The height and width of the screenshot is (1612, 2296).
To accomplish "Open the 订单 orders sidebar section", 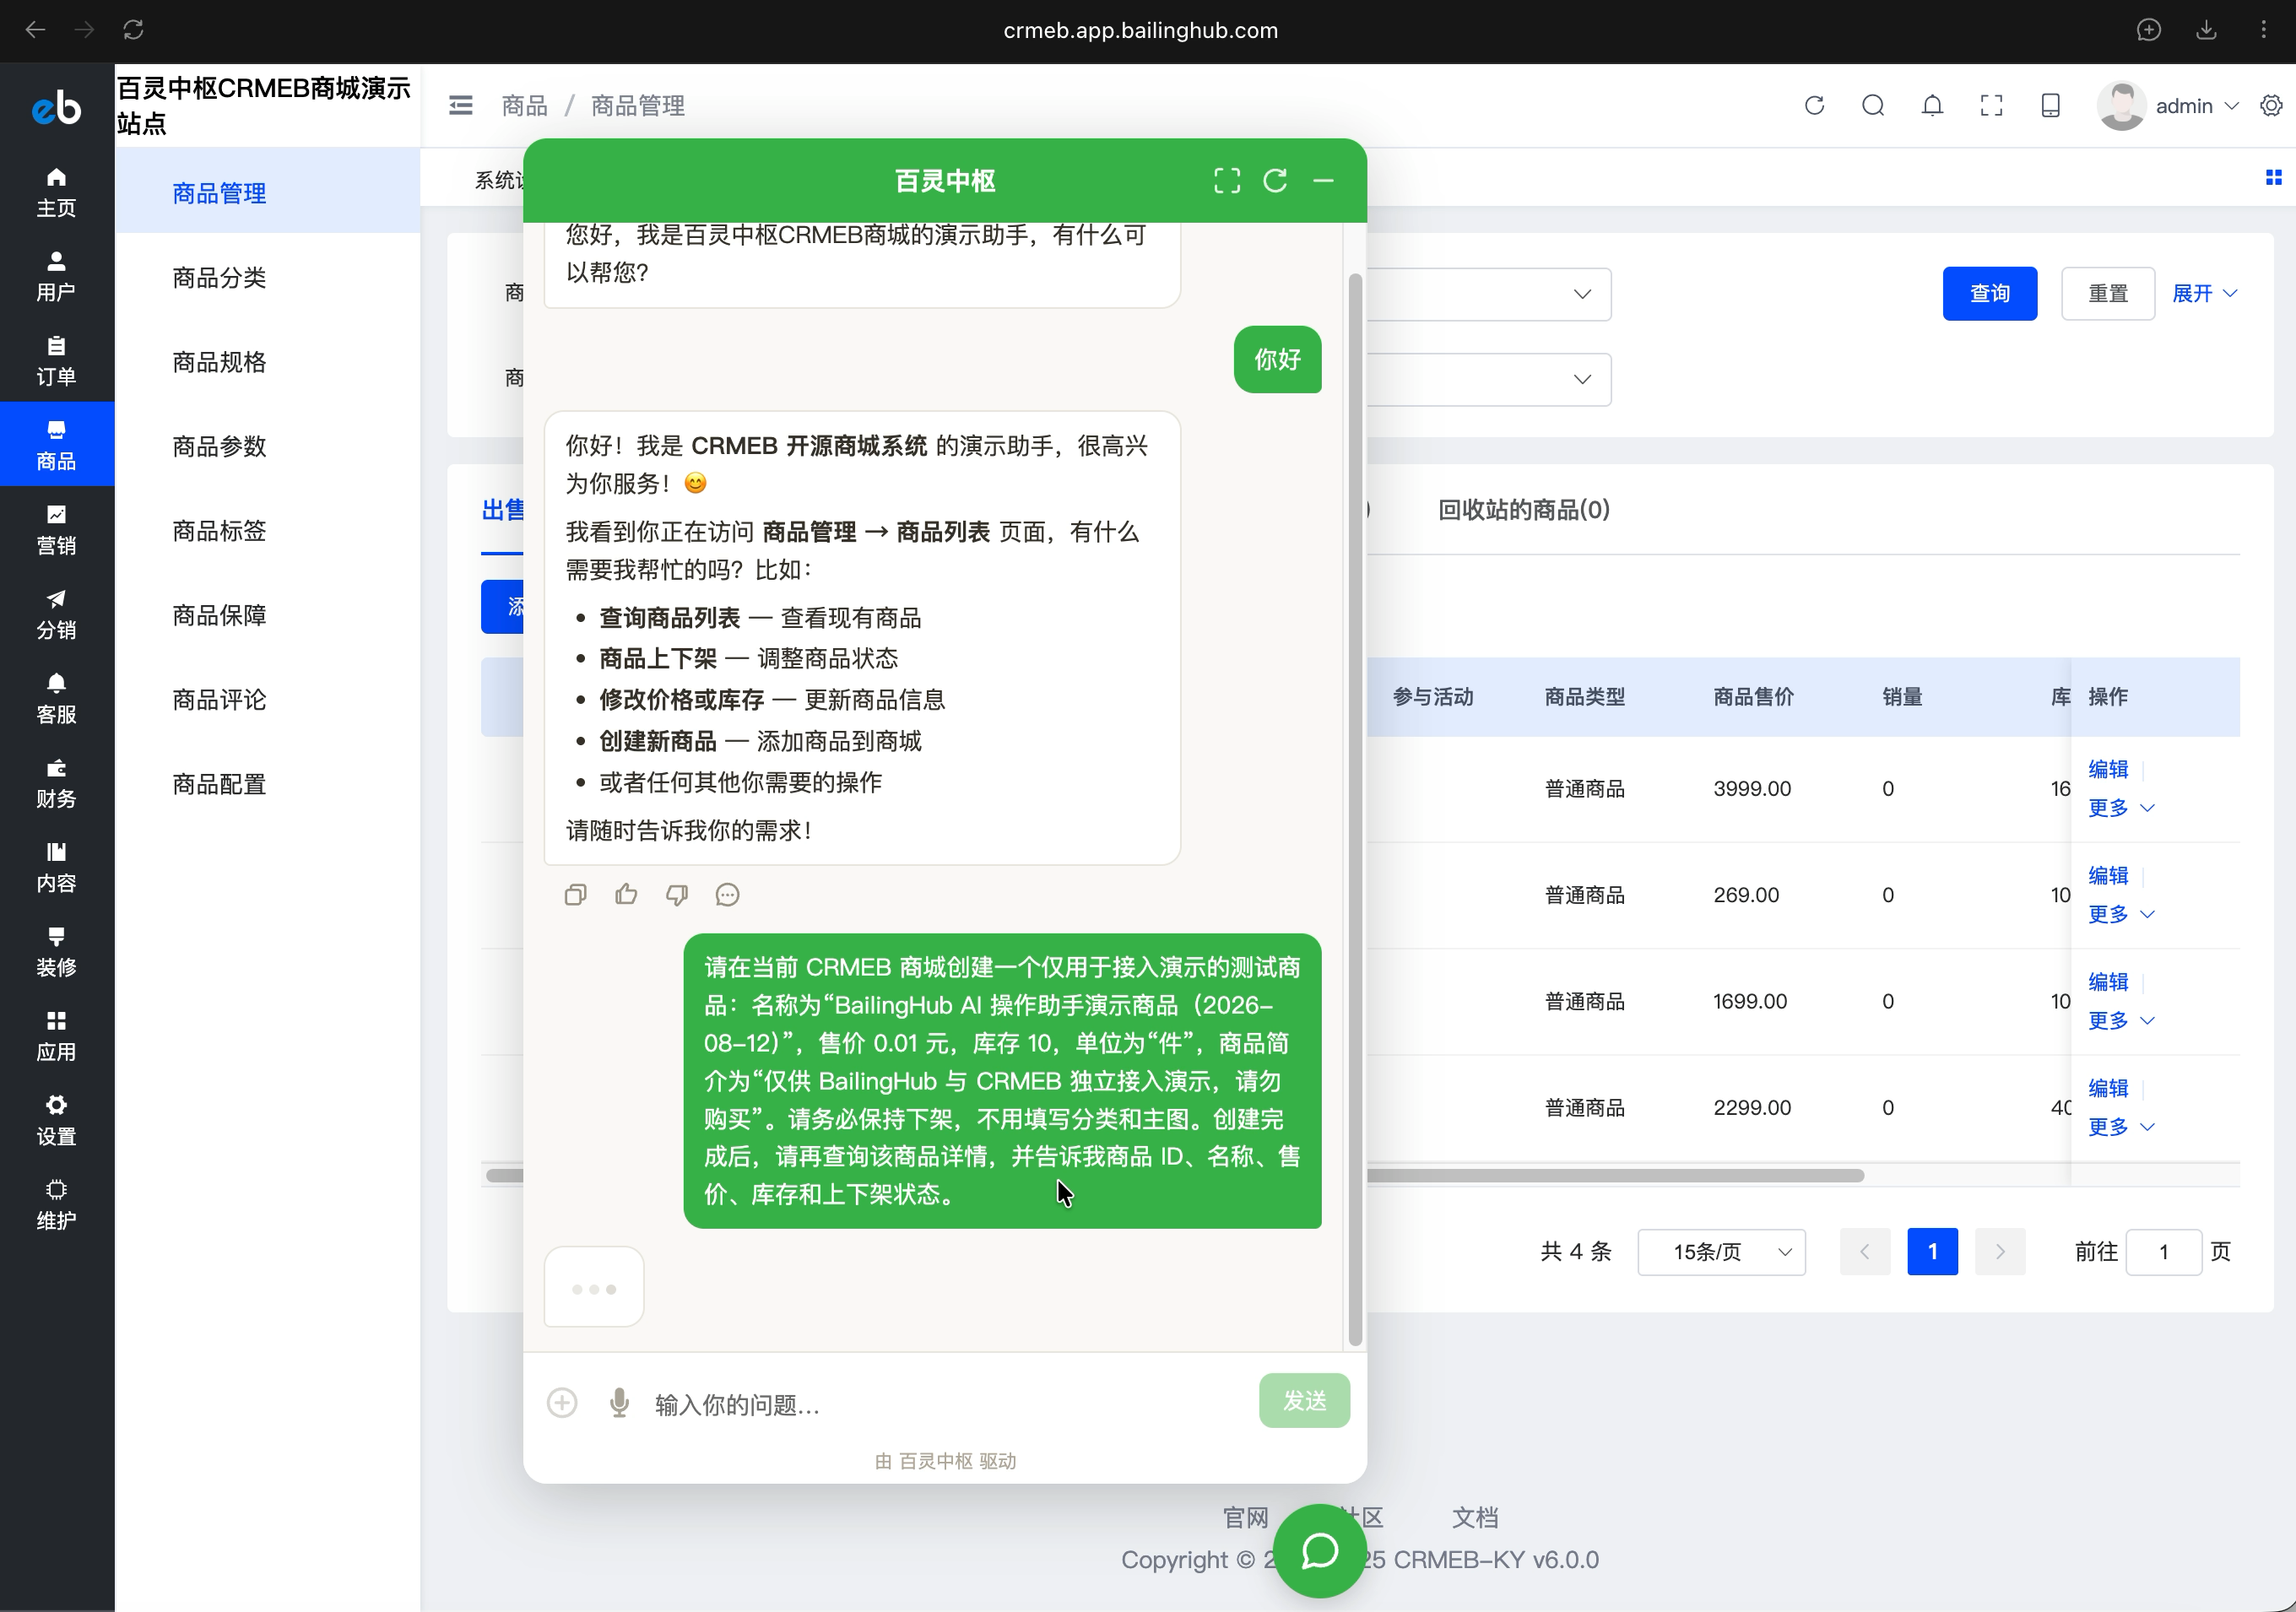I will (56, 360).
